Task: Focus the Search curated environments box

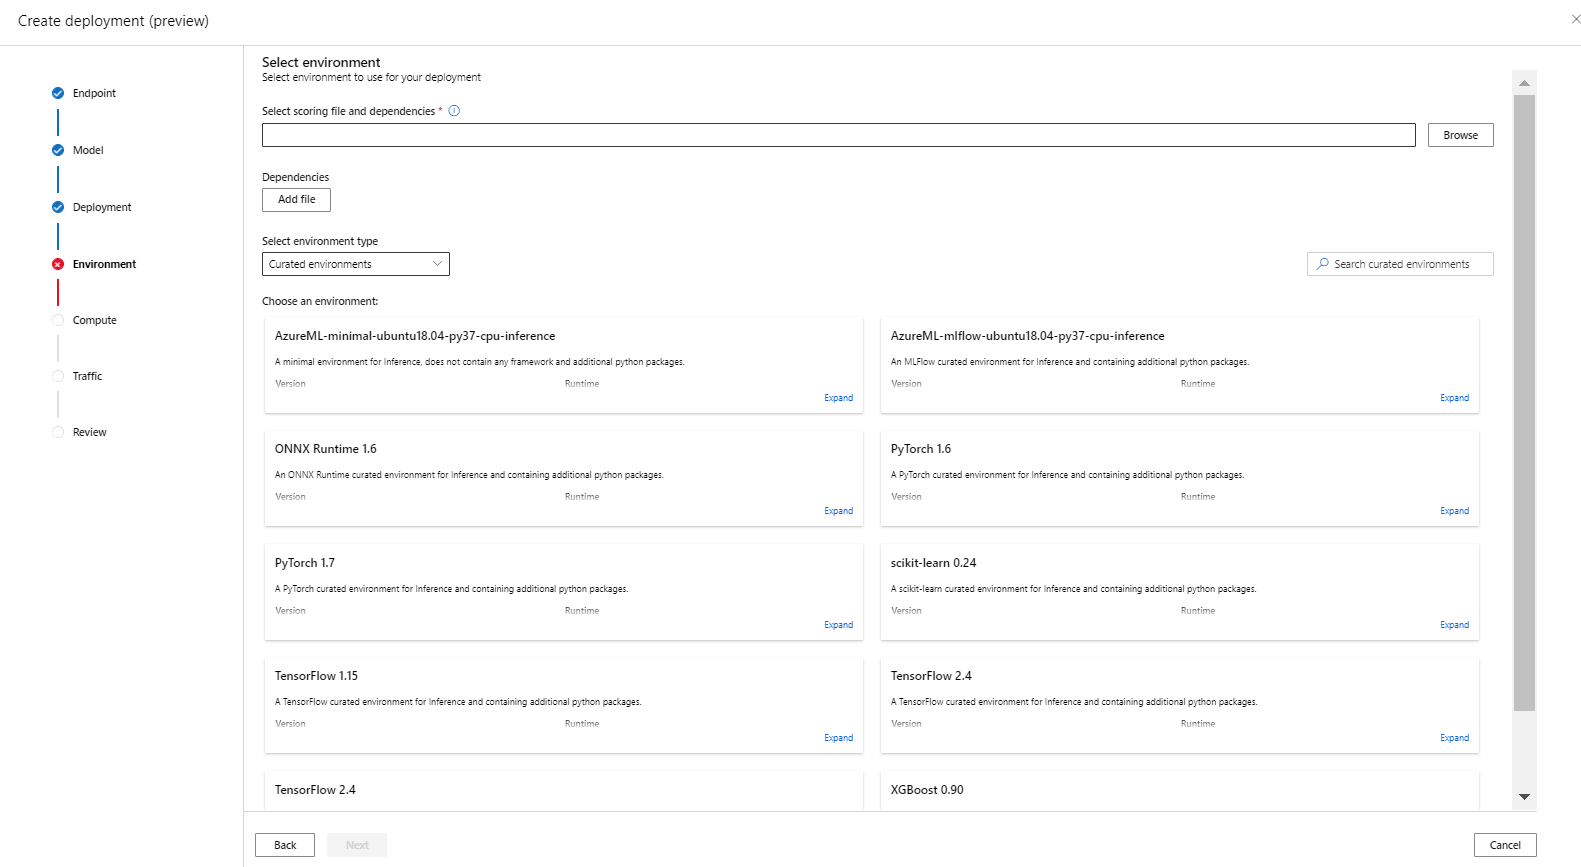Action: pos(1400,264)
